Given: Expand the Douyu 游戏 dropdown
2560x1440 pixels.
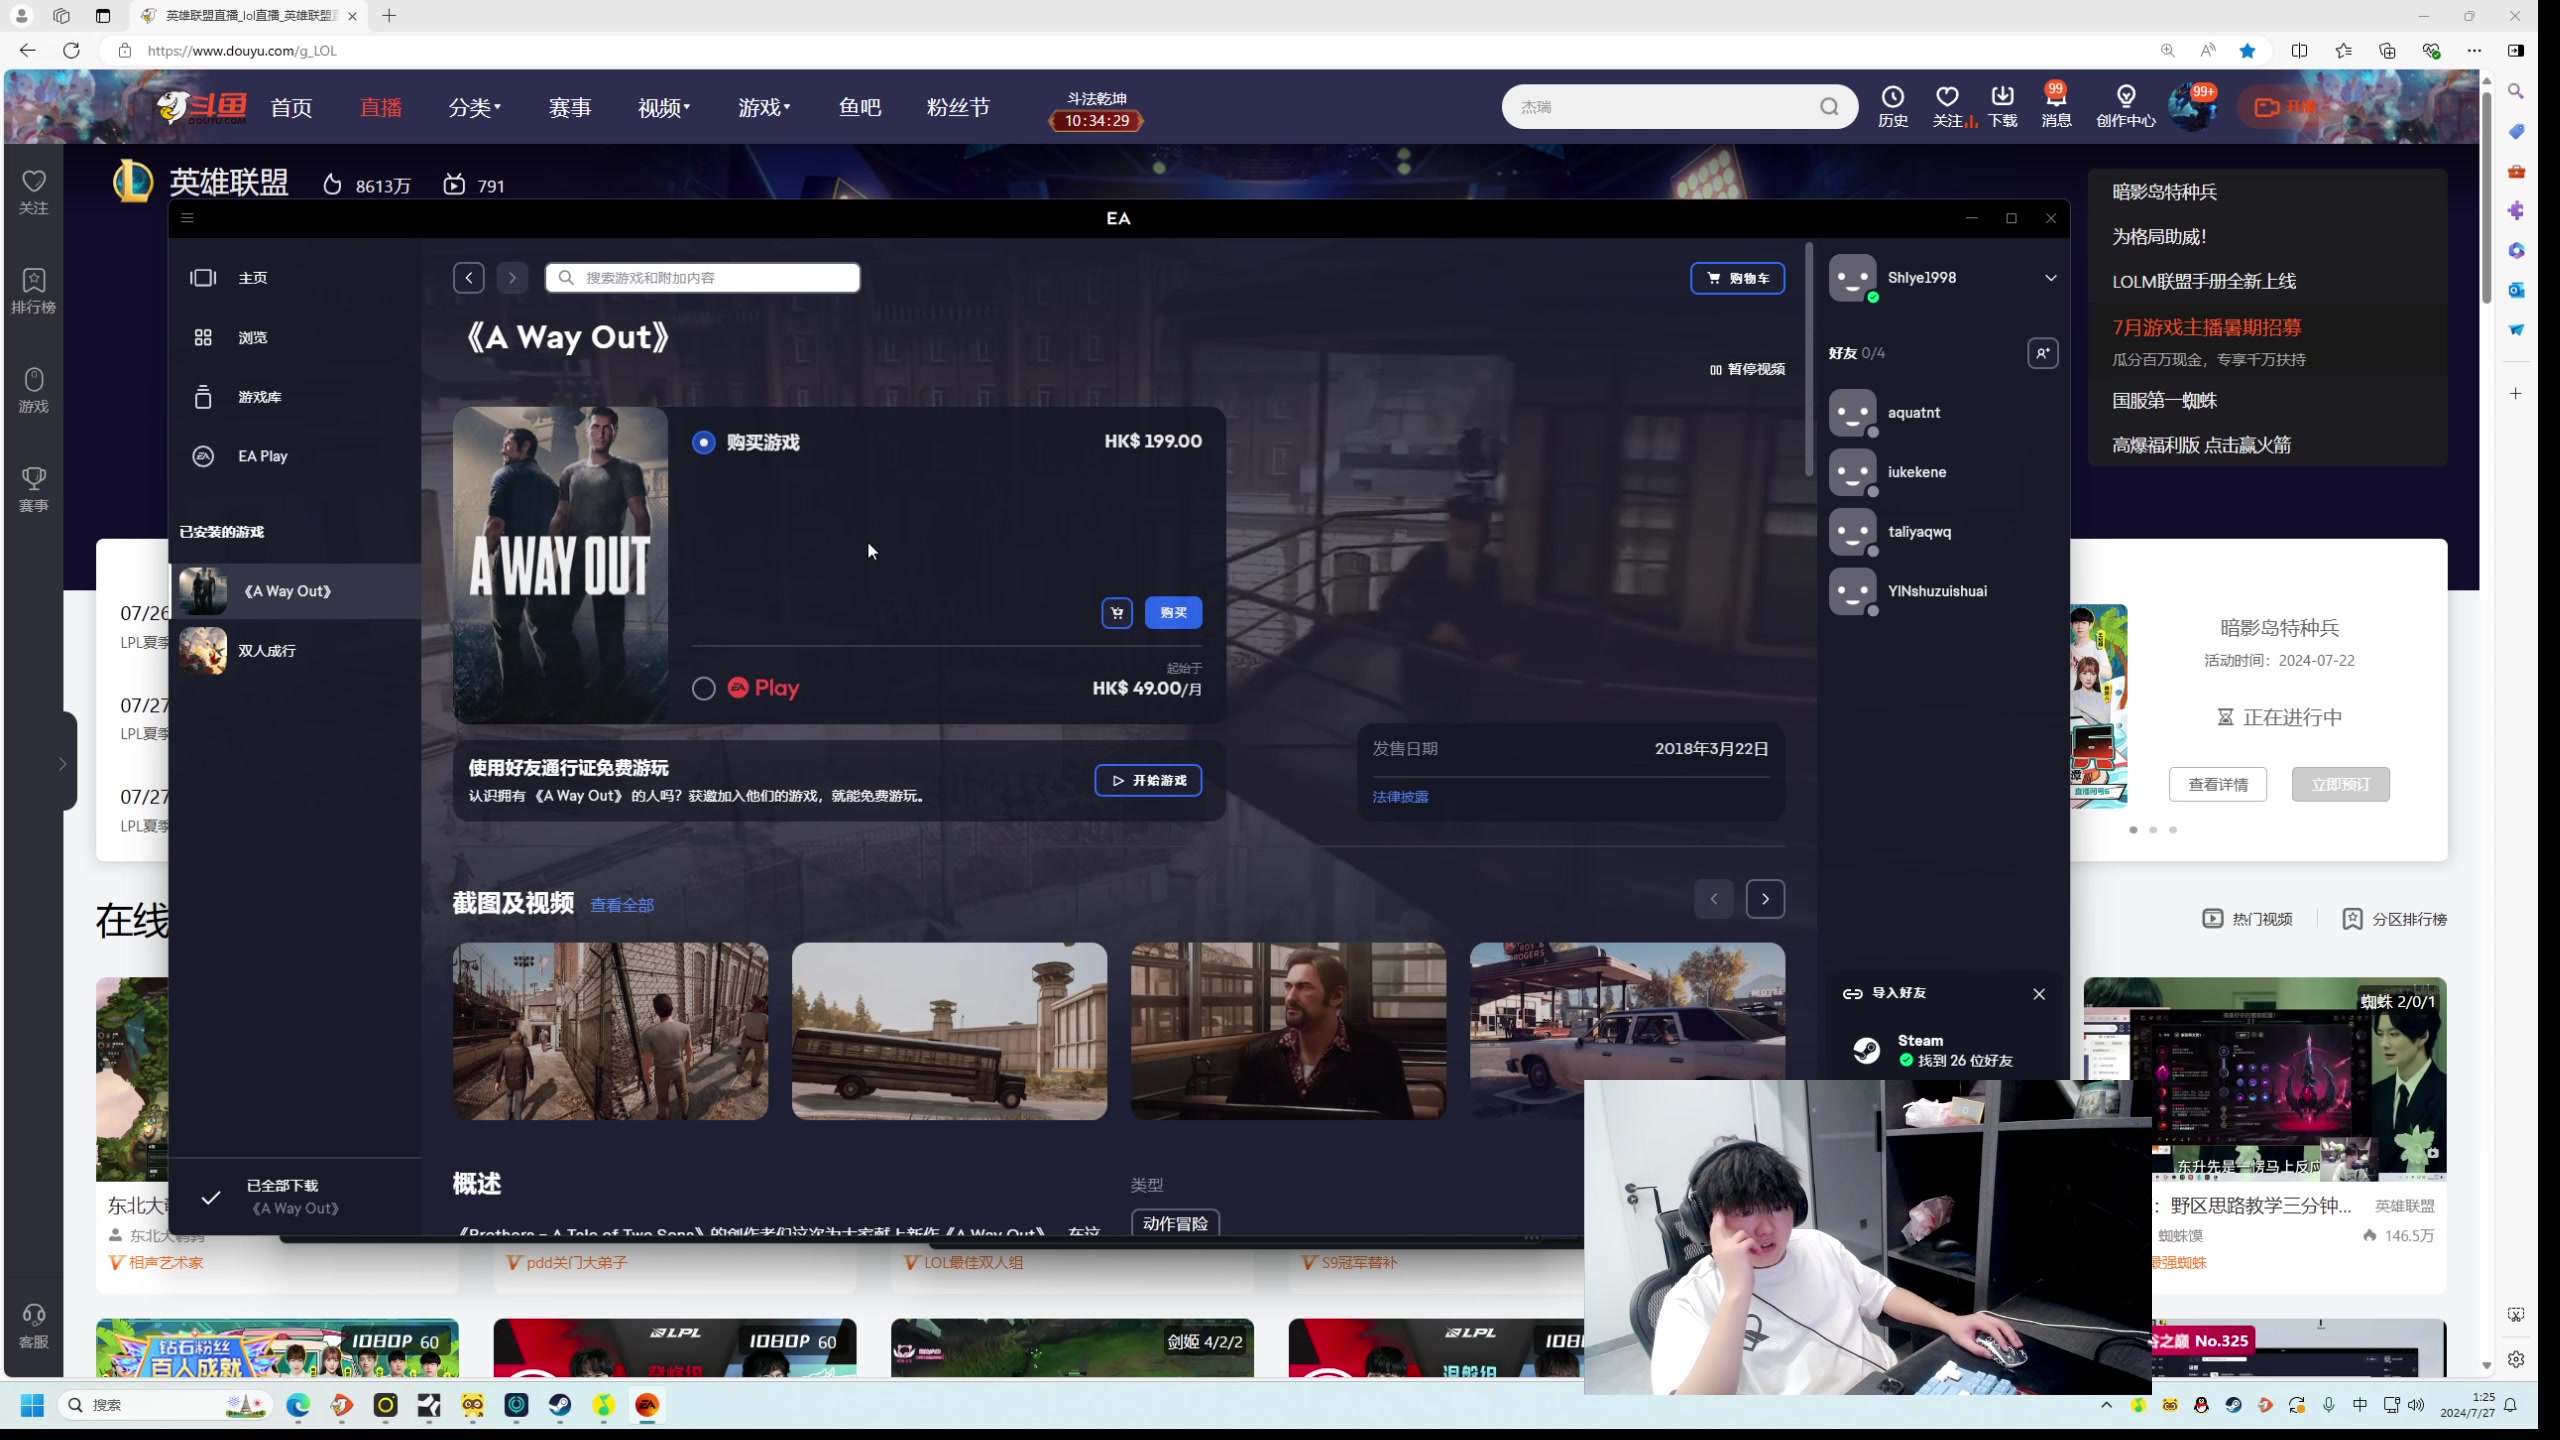Looking at the screenshot, I should (x=764, y=107).
